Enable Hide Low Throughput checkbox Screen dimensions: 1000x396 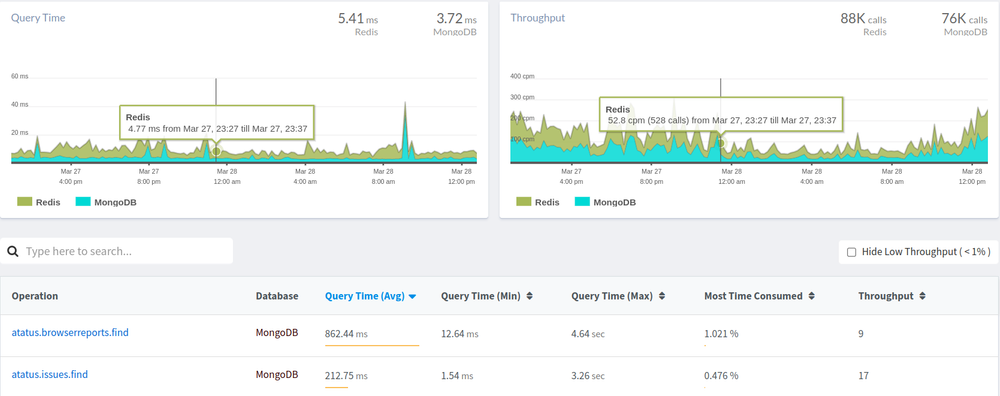coord(851,253)
